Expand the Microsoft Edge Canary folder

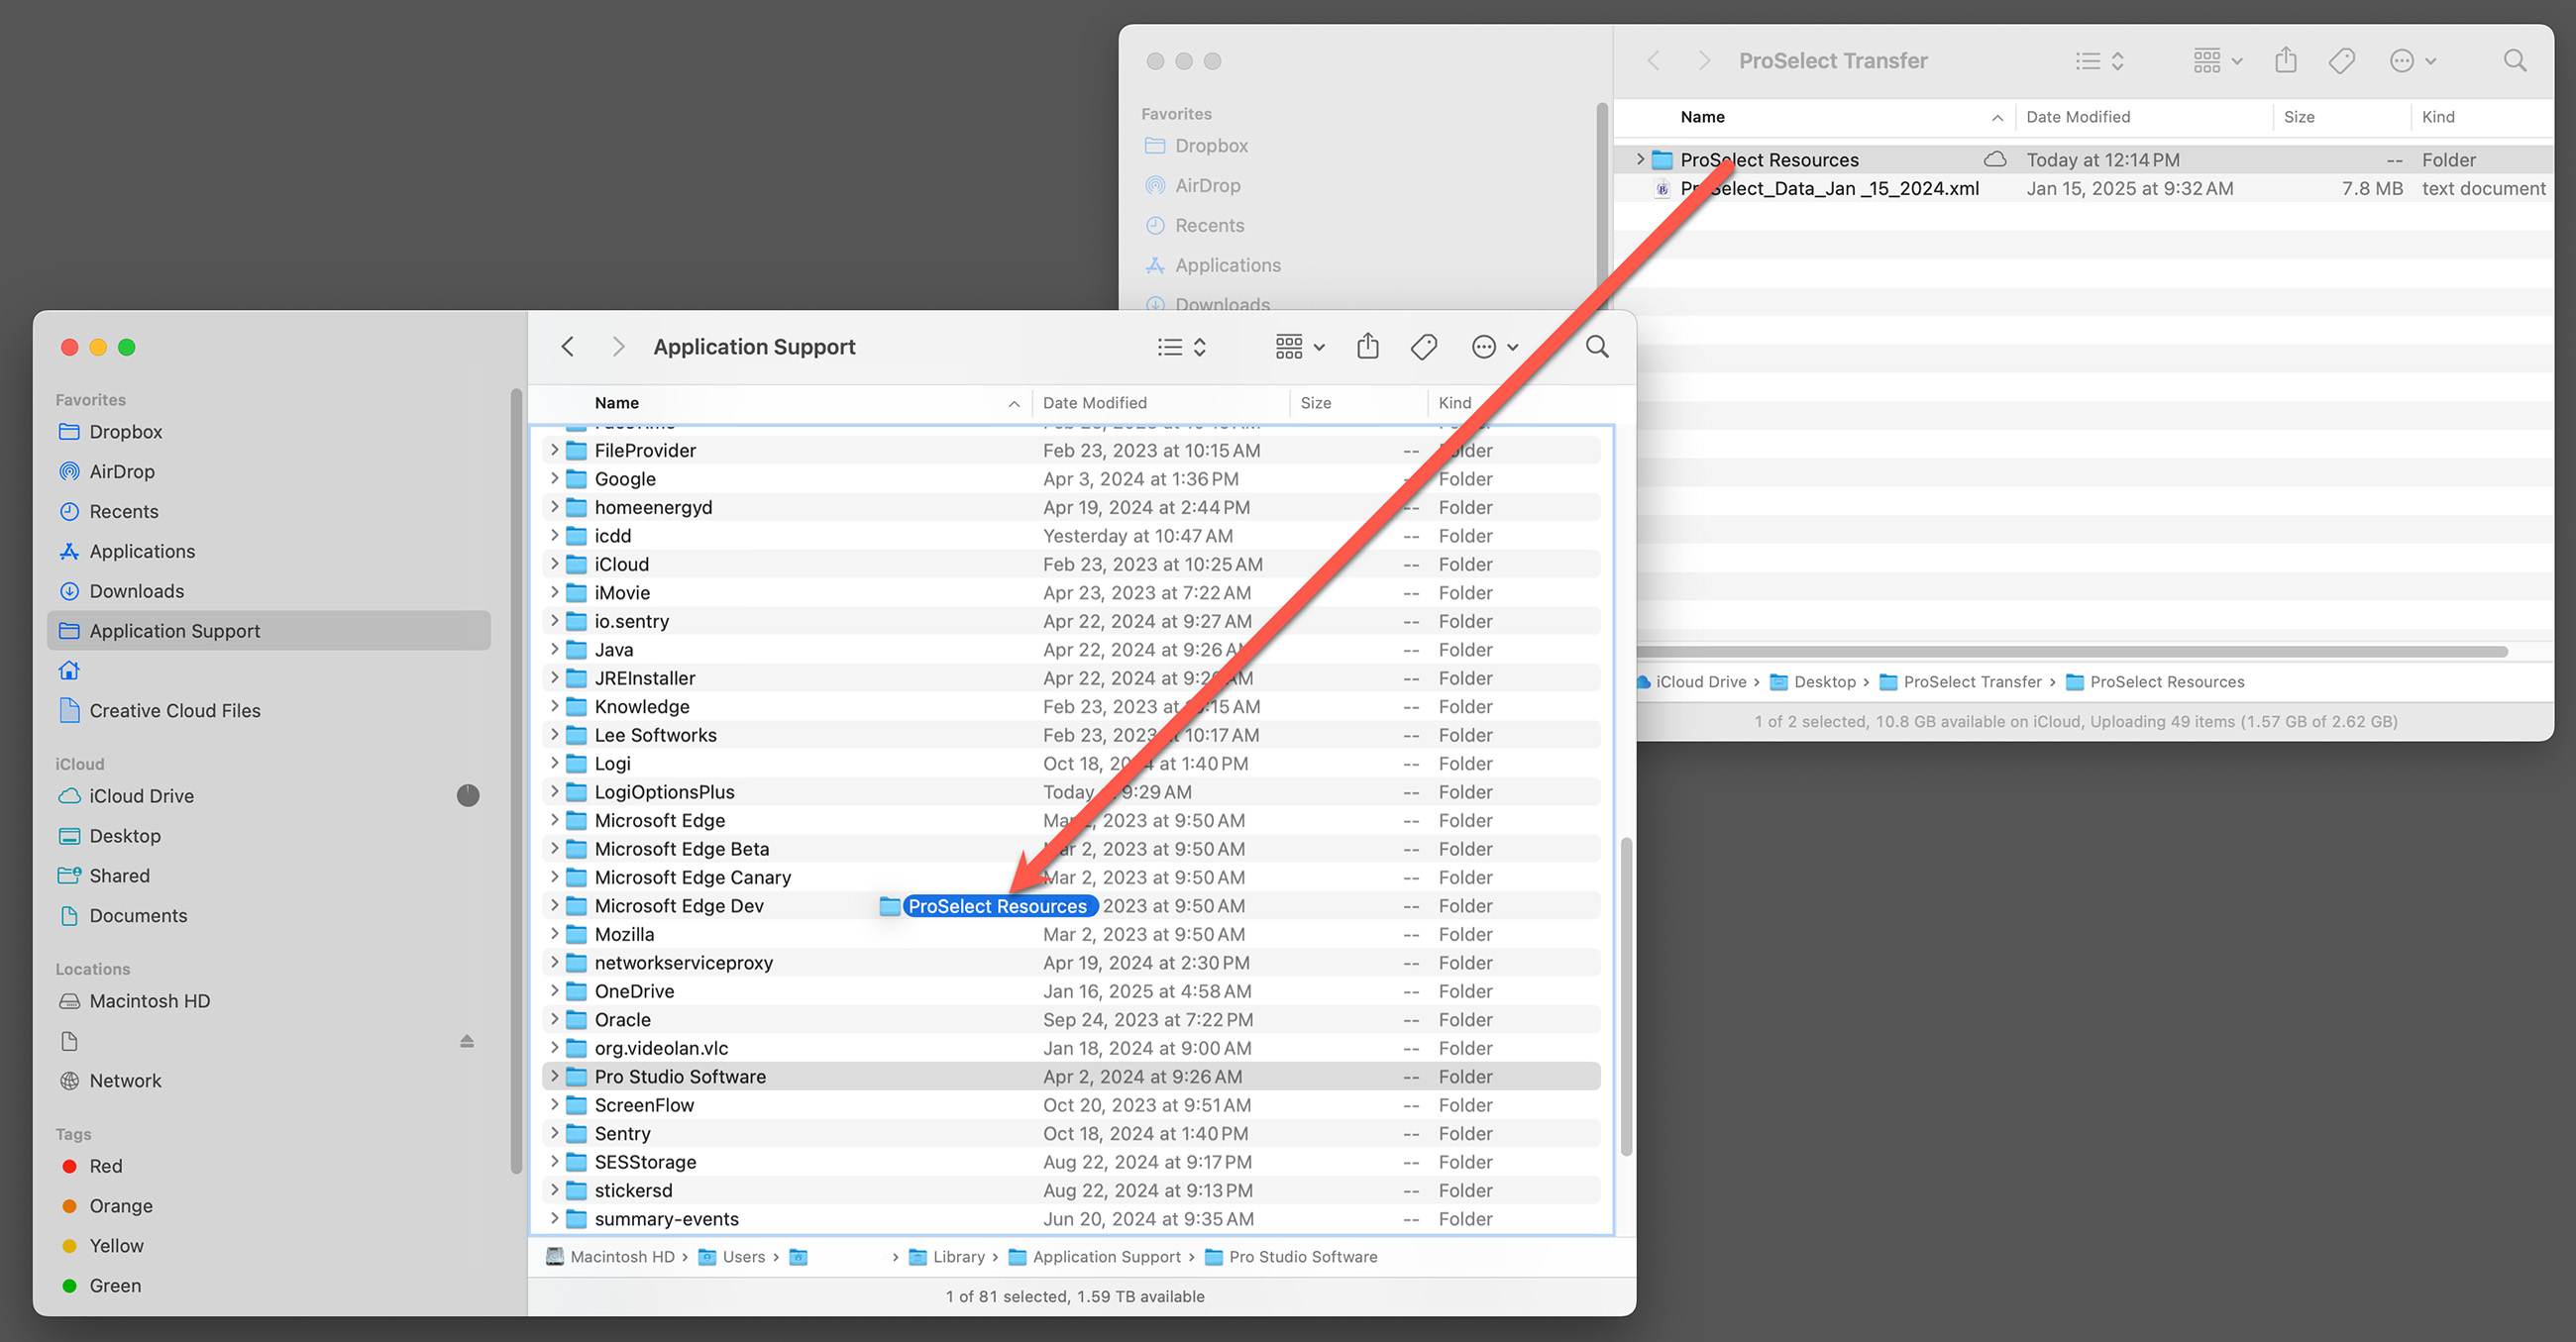(554, 877)
